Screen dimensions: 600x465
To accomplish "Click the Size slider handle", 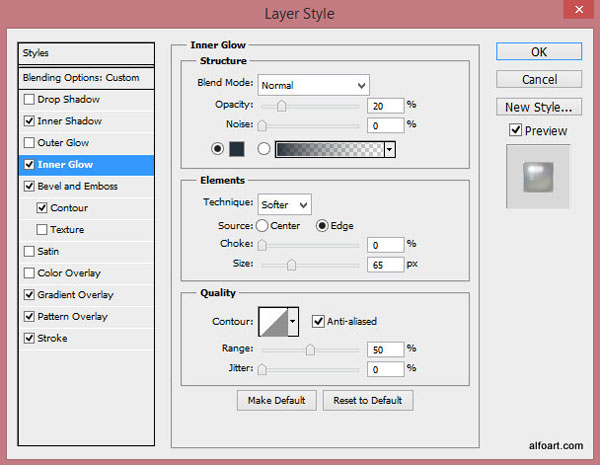I will point(291,264).
